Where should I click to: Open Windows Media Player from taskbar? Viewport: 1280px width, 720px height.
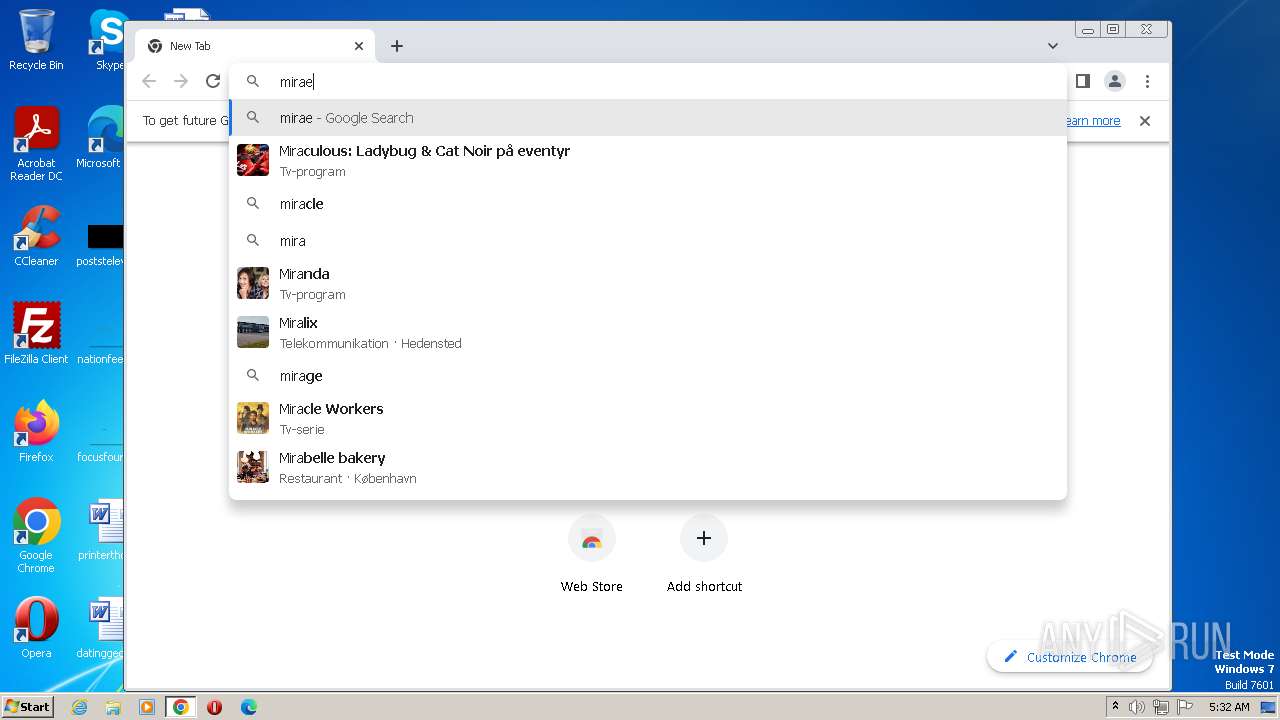147,707
